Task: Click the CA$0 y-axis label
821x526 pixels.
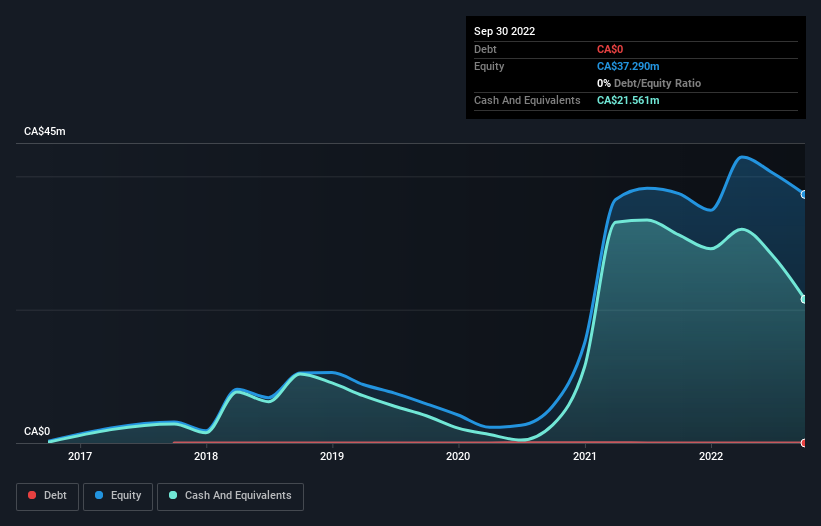Action: tap(37, 431)
